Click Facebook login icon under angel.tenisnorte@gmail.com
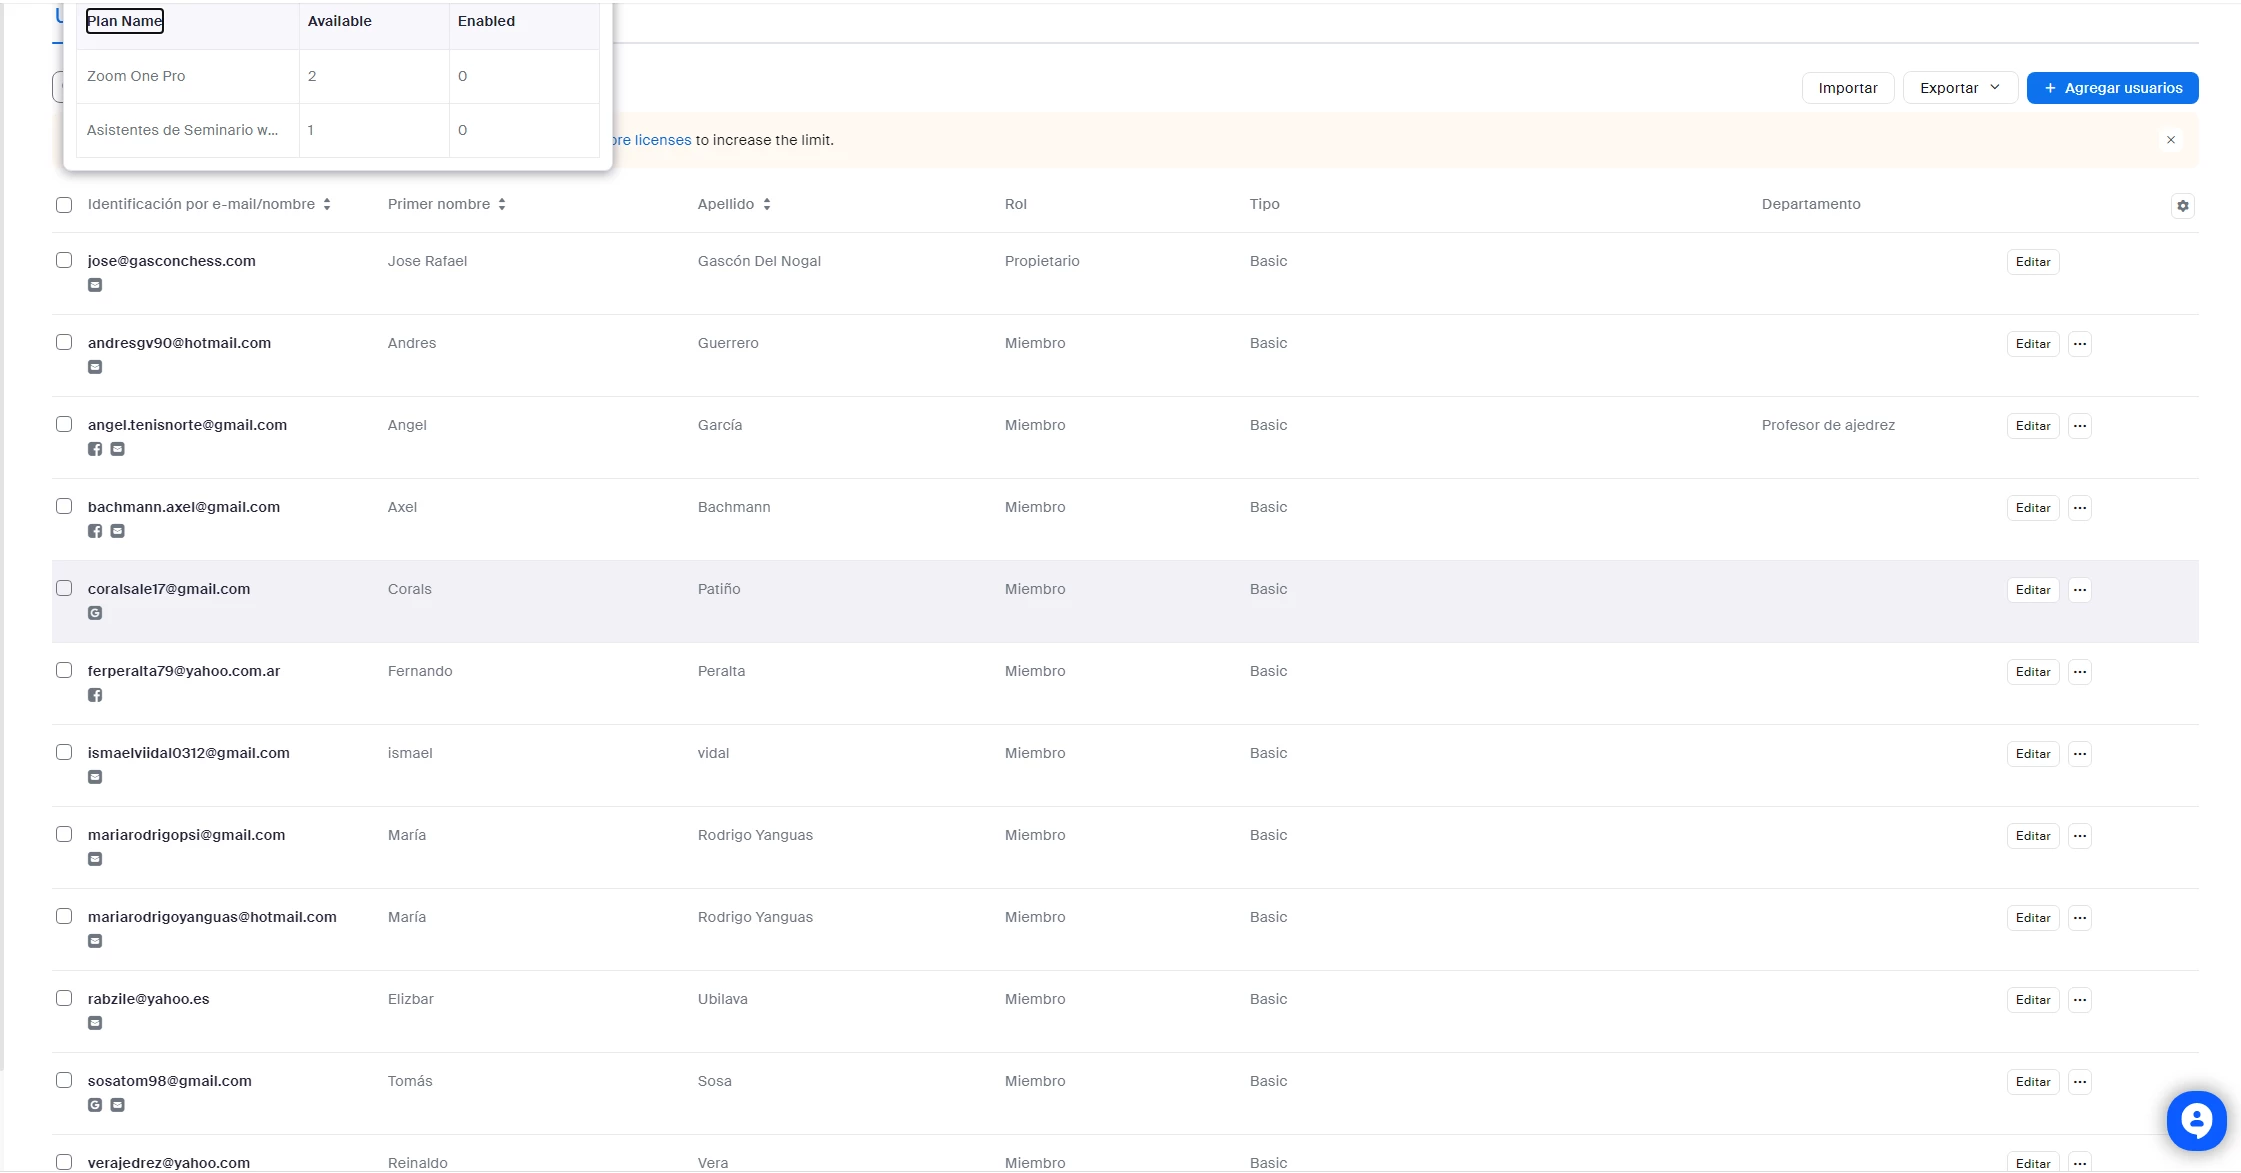 pyautogui.click(x=95, y=449)
